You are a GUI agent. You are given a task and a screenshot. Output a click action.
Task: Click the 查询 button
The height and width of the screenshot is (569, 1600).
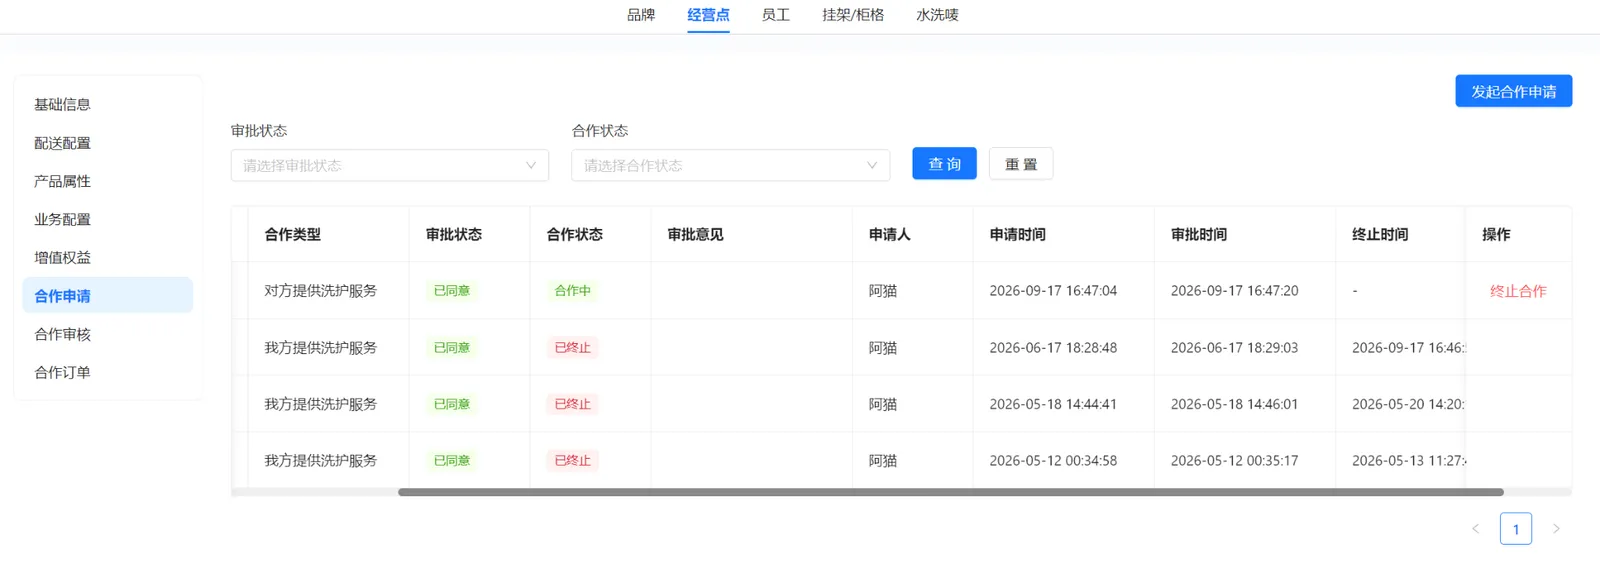[x=944, y=164]
